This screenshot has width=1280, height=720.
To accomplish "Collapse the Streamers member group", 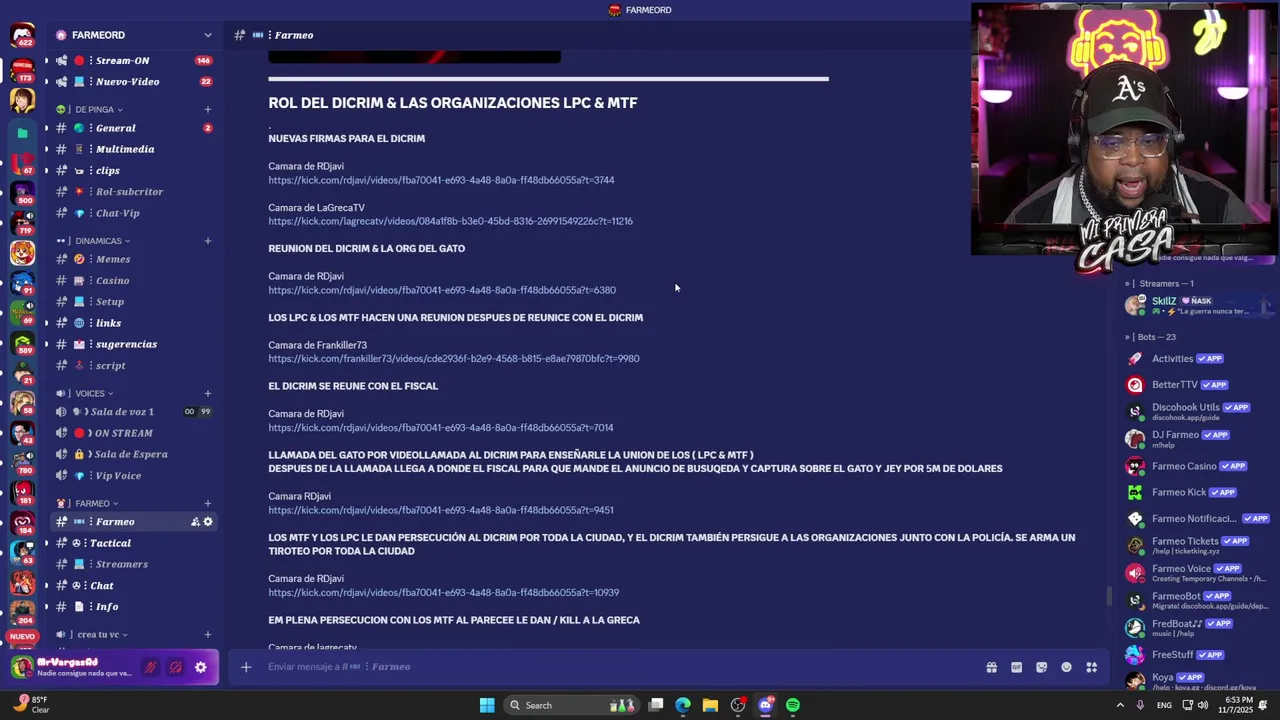I will [x=1160, y=284].
